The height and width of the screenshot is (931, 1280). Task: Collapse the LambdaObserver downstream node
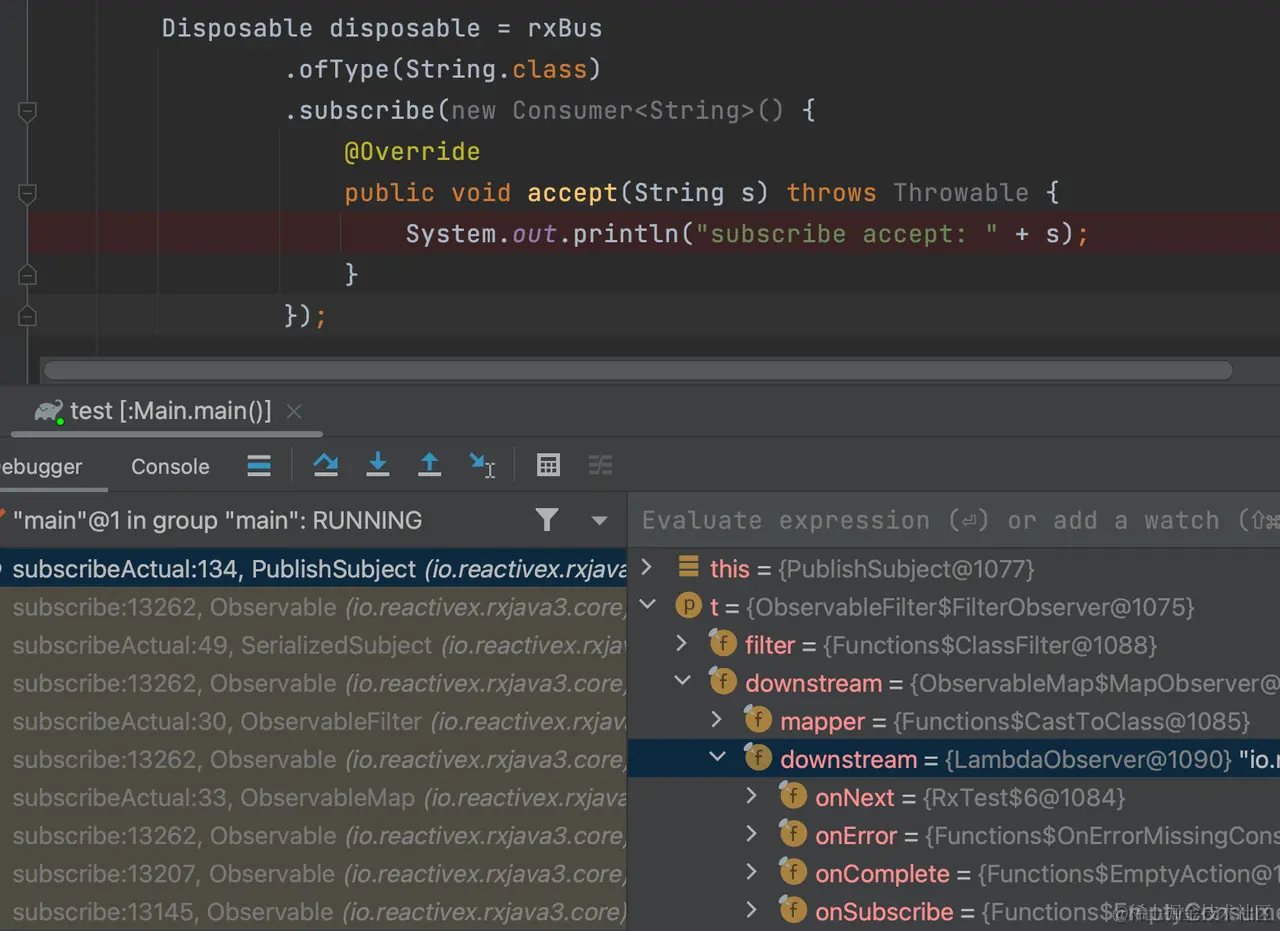click(717, 757)
